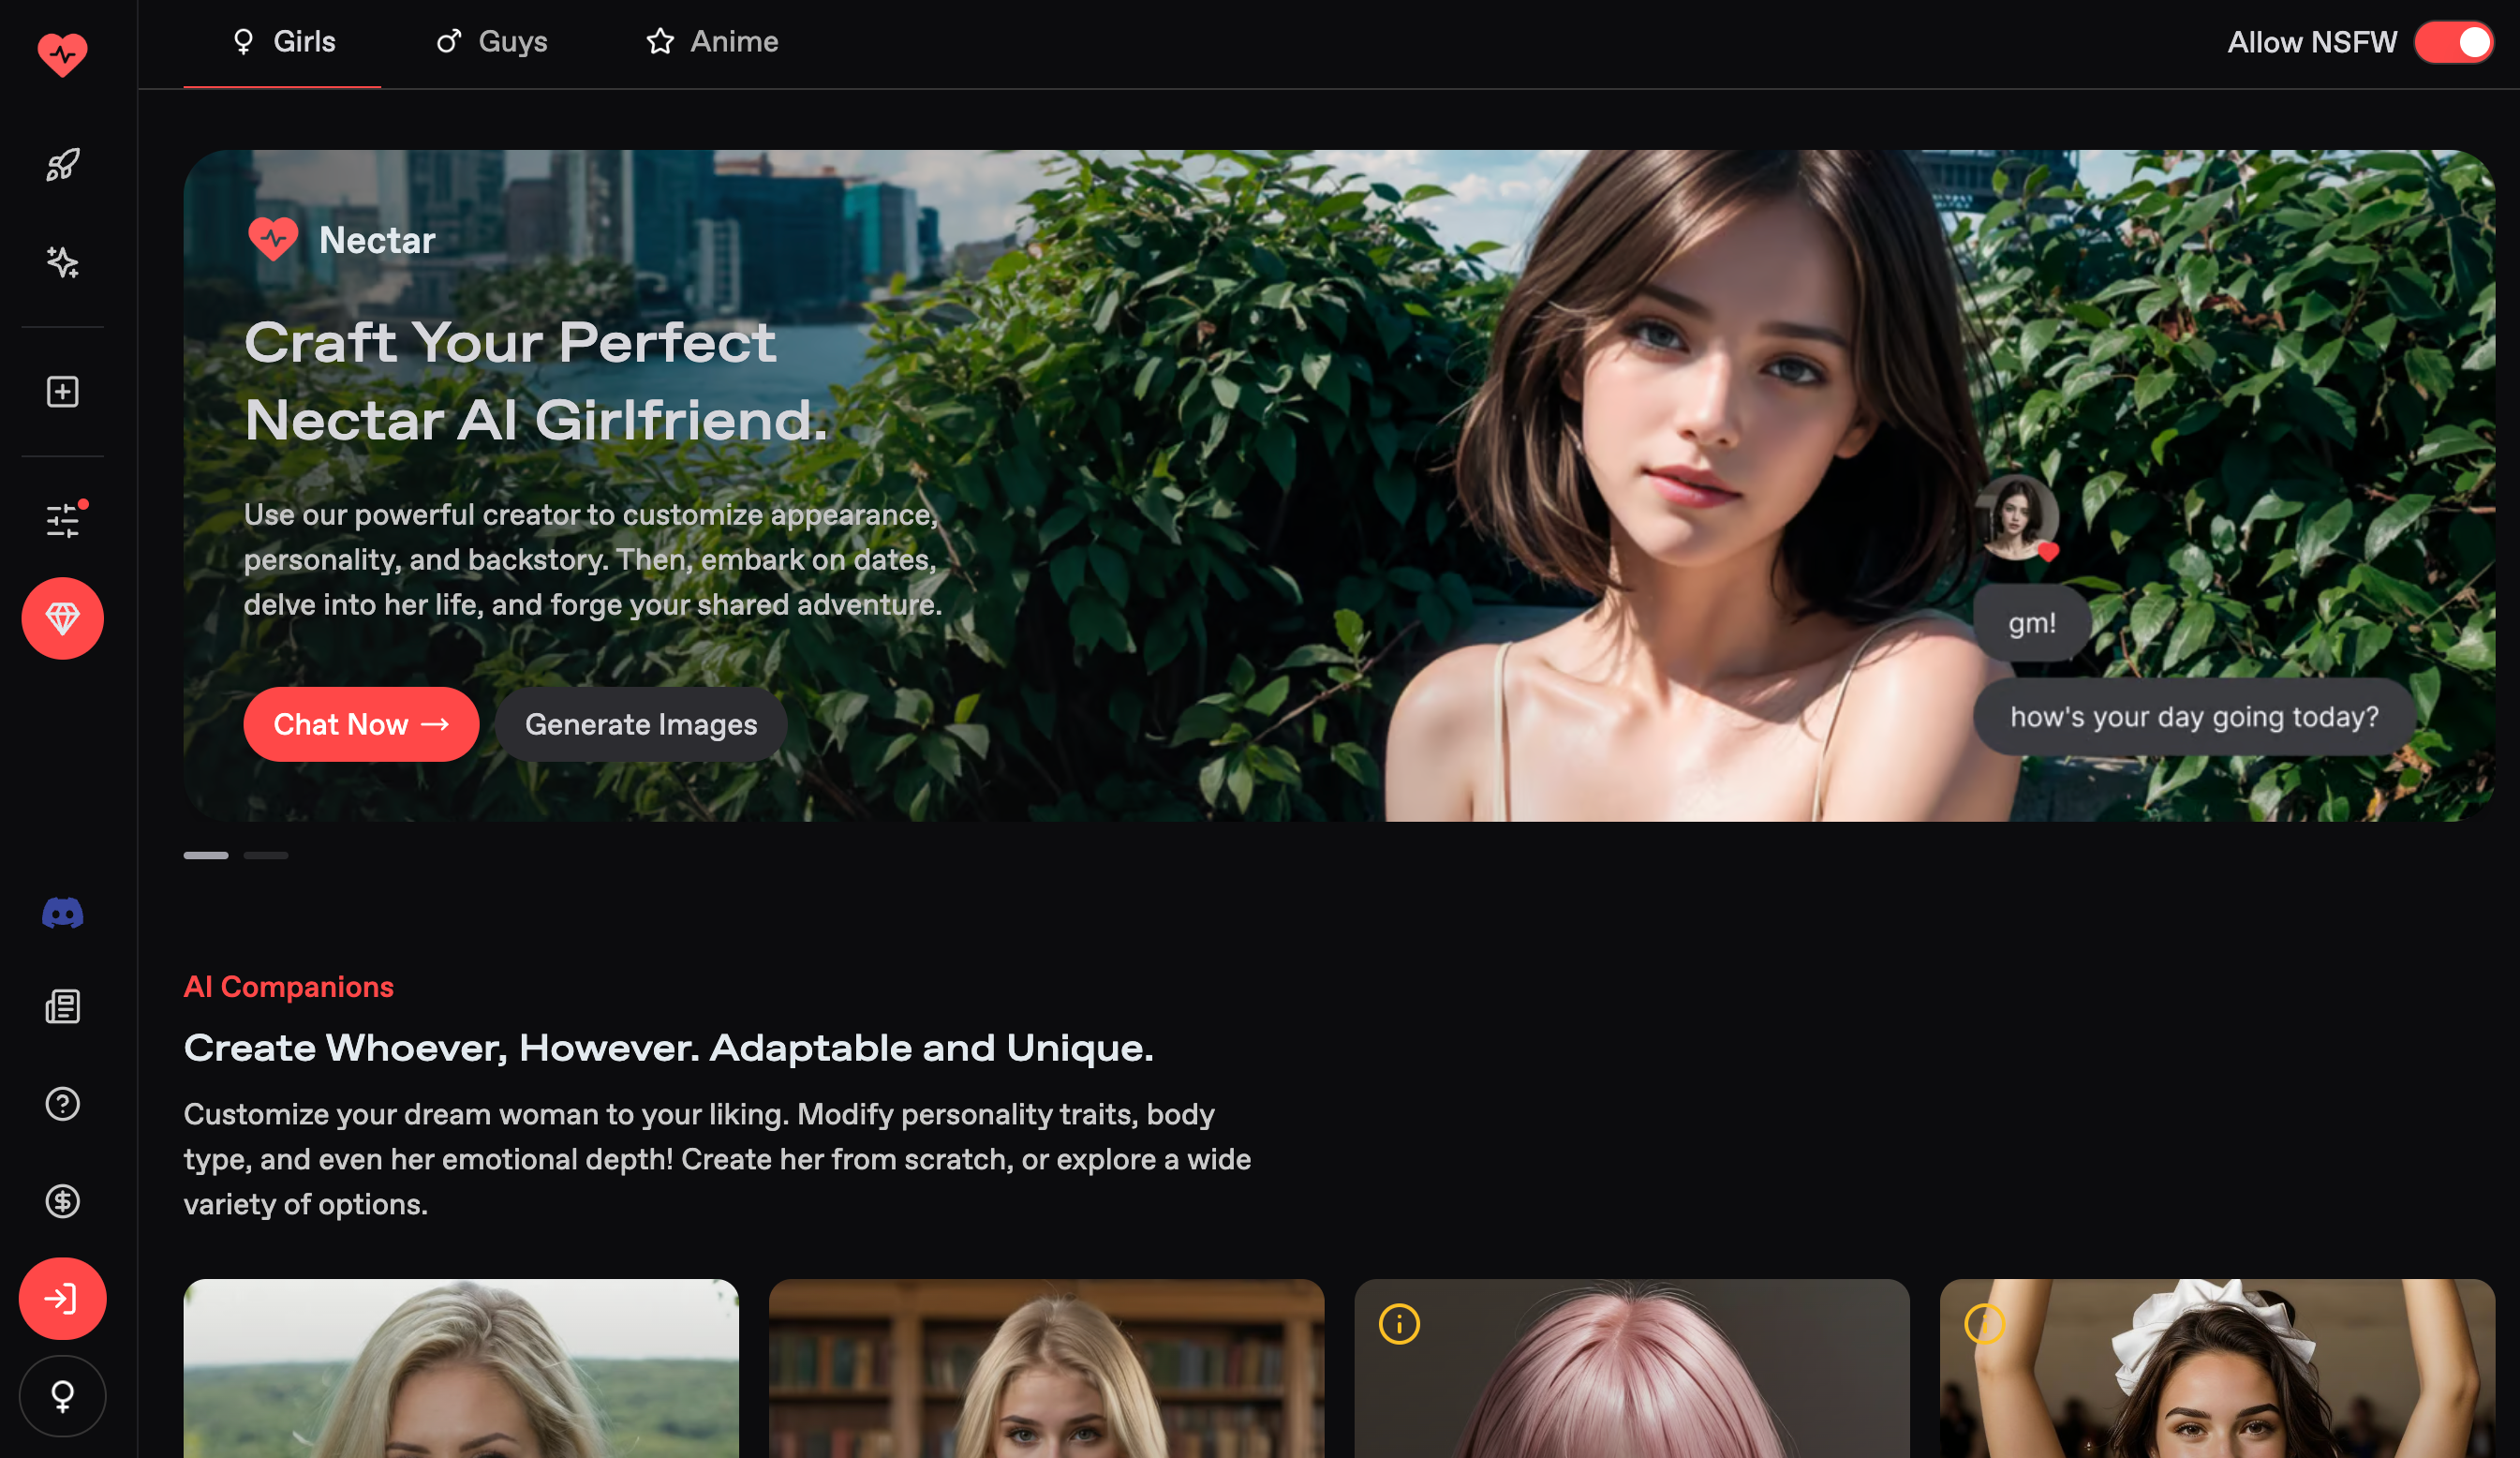
Task: Switch to the Guys tab
Action: pos(492,42)
